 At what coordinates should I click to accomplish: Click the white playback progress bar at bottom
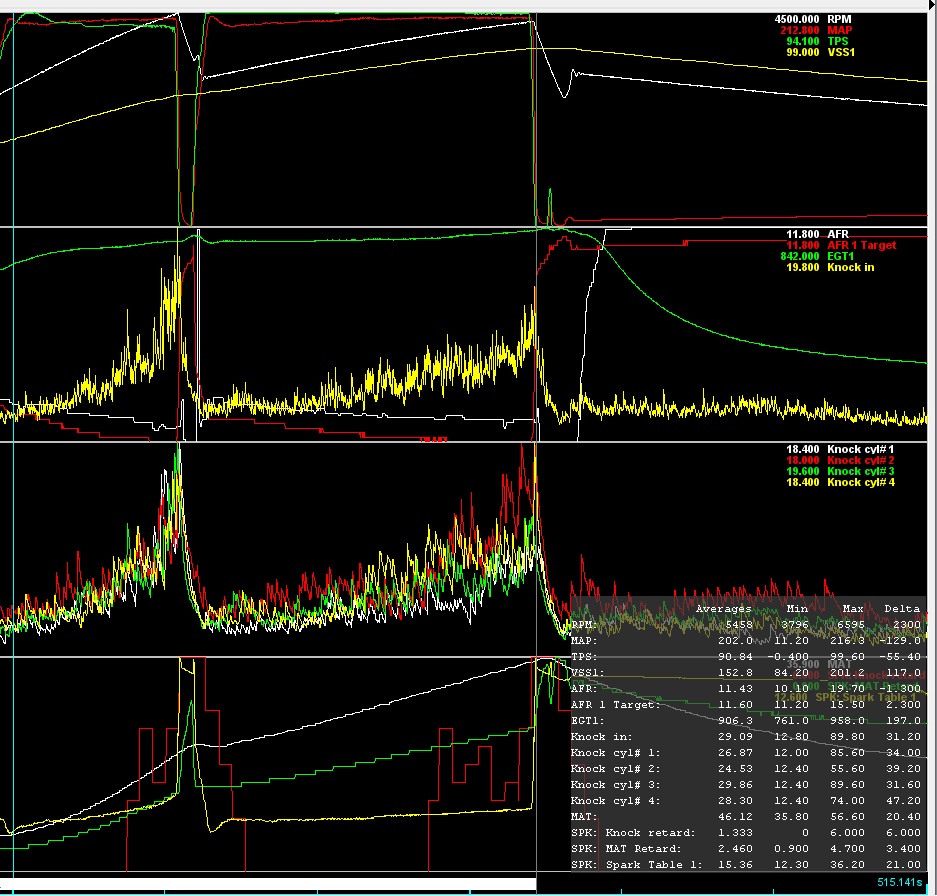point(268,883)
